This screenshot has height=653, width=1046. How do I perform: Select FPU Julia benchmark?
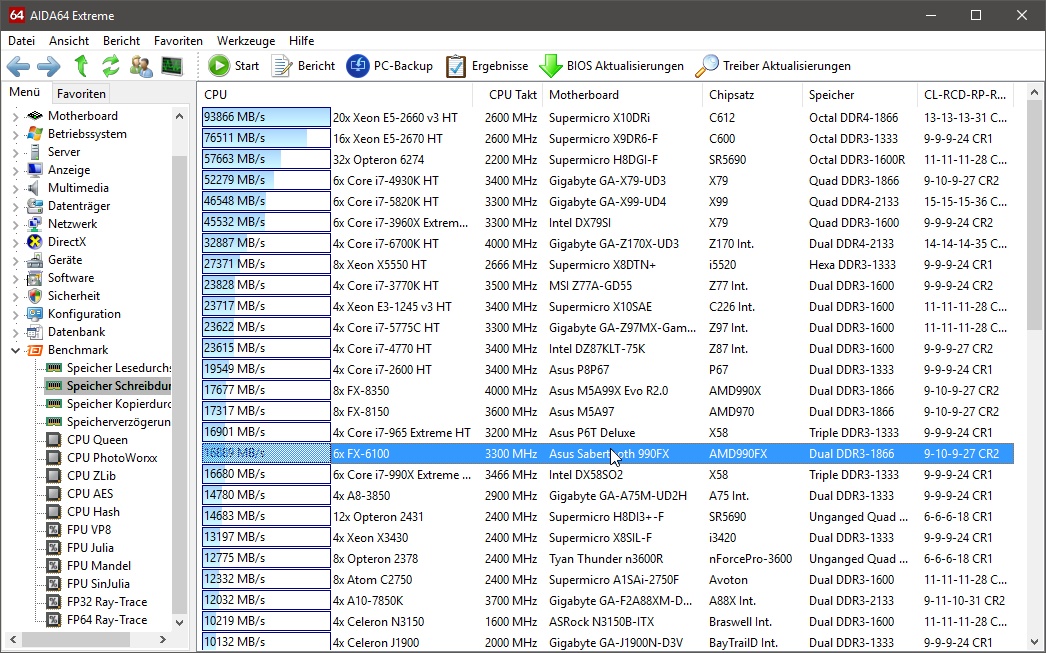coord(90,548)
